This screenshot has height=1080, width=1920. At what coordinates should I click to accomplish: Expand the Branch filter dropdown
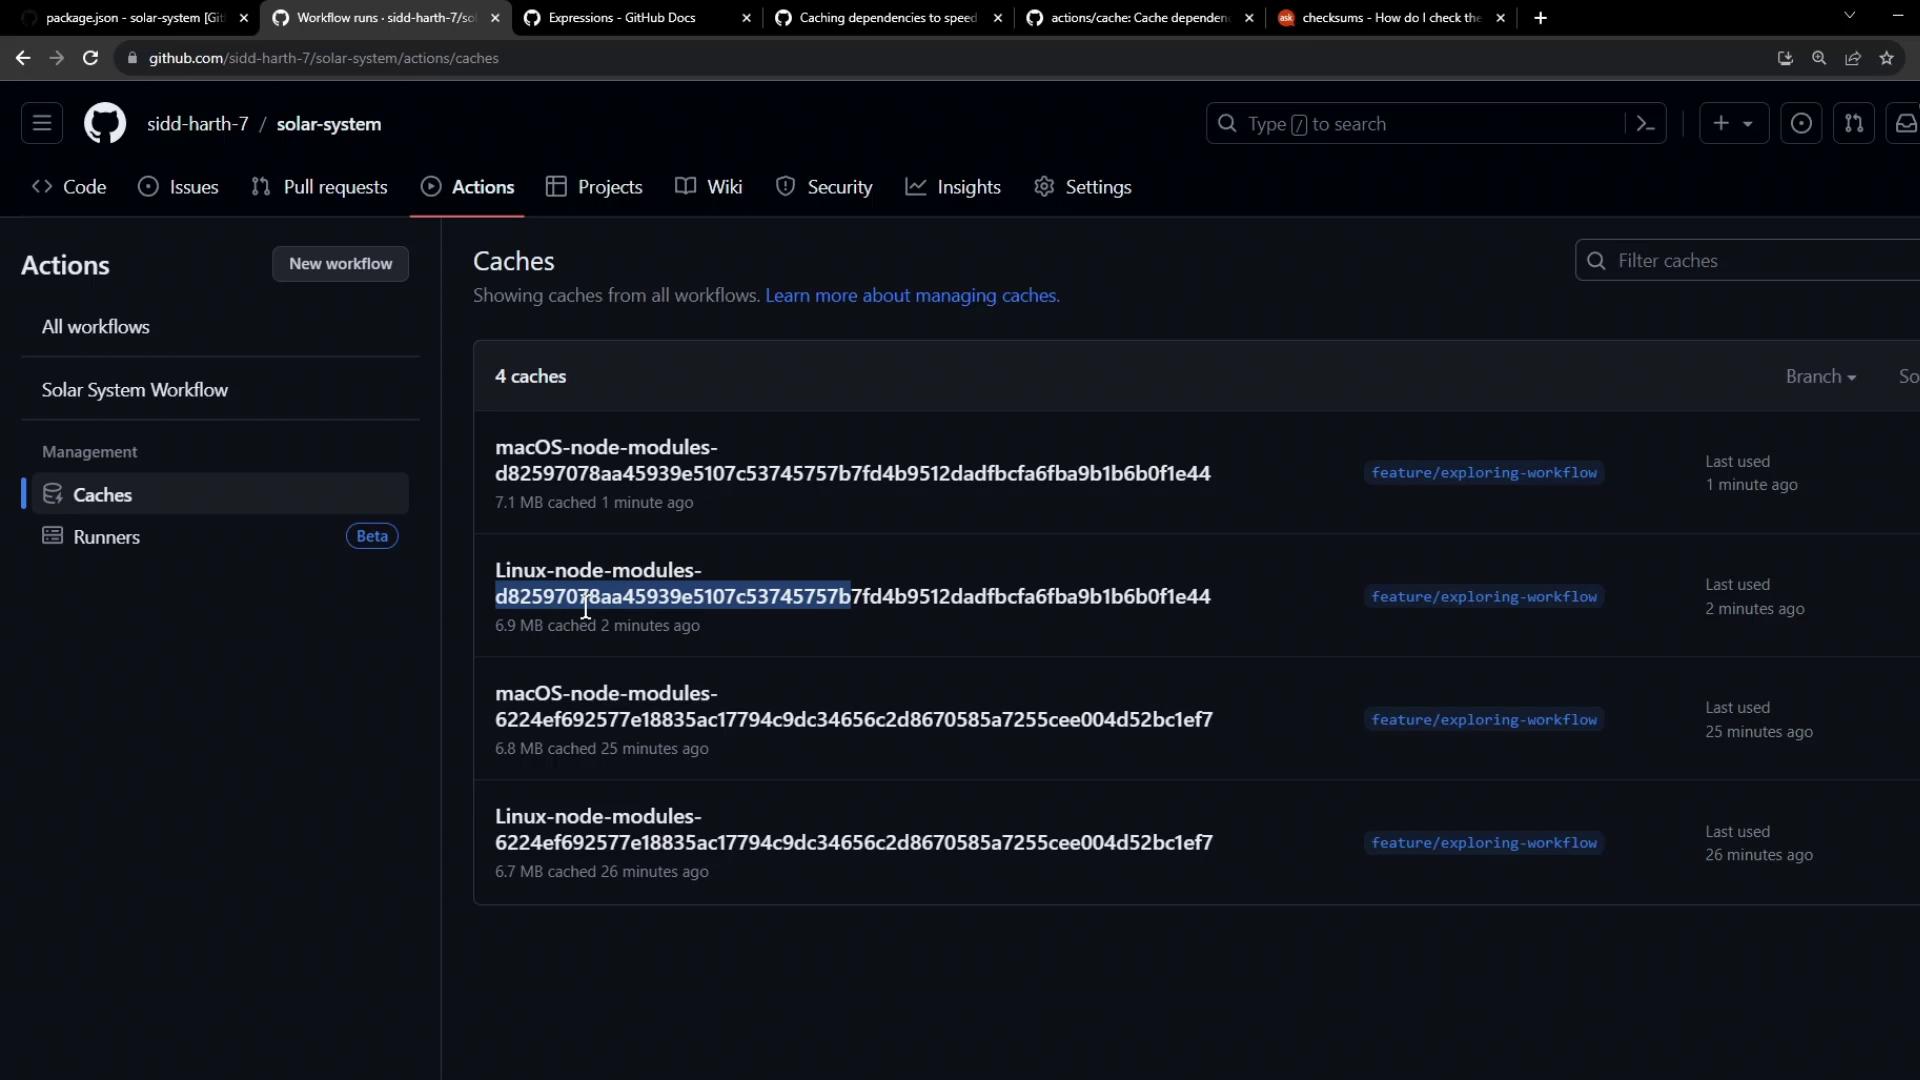pyautogui.click(x=1820, y=377)
